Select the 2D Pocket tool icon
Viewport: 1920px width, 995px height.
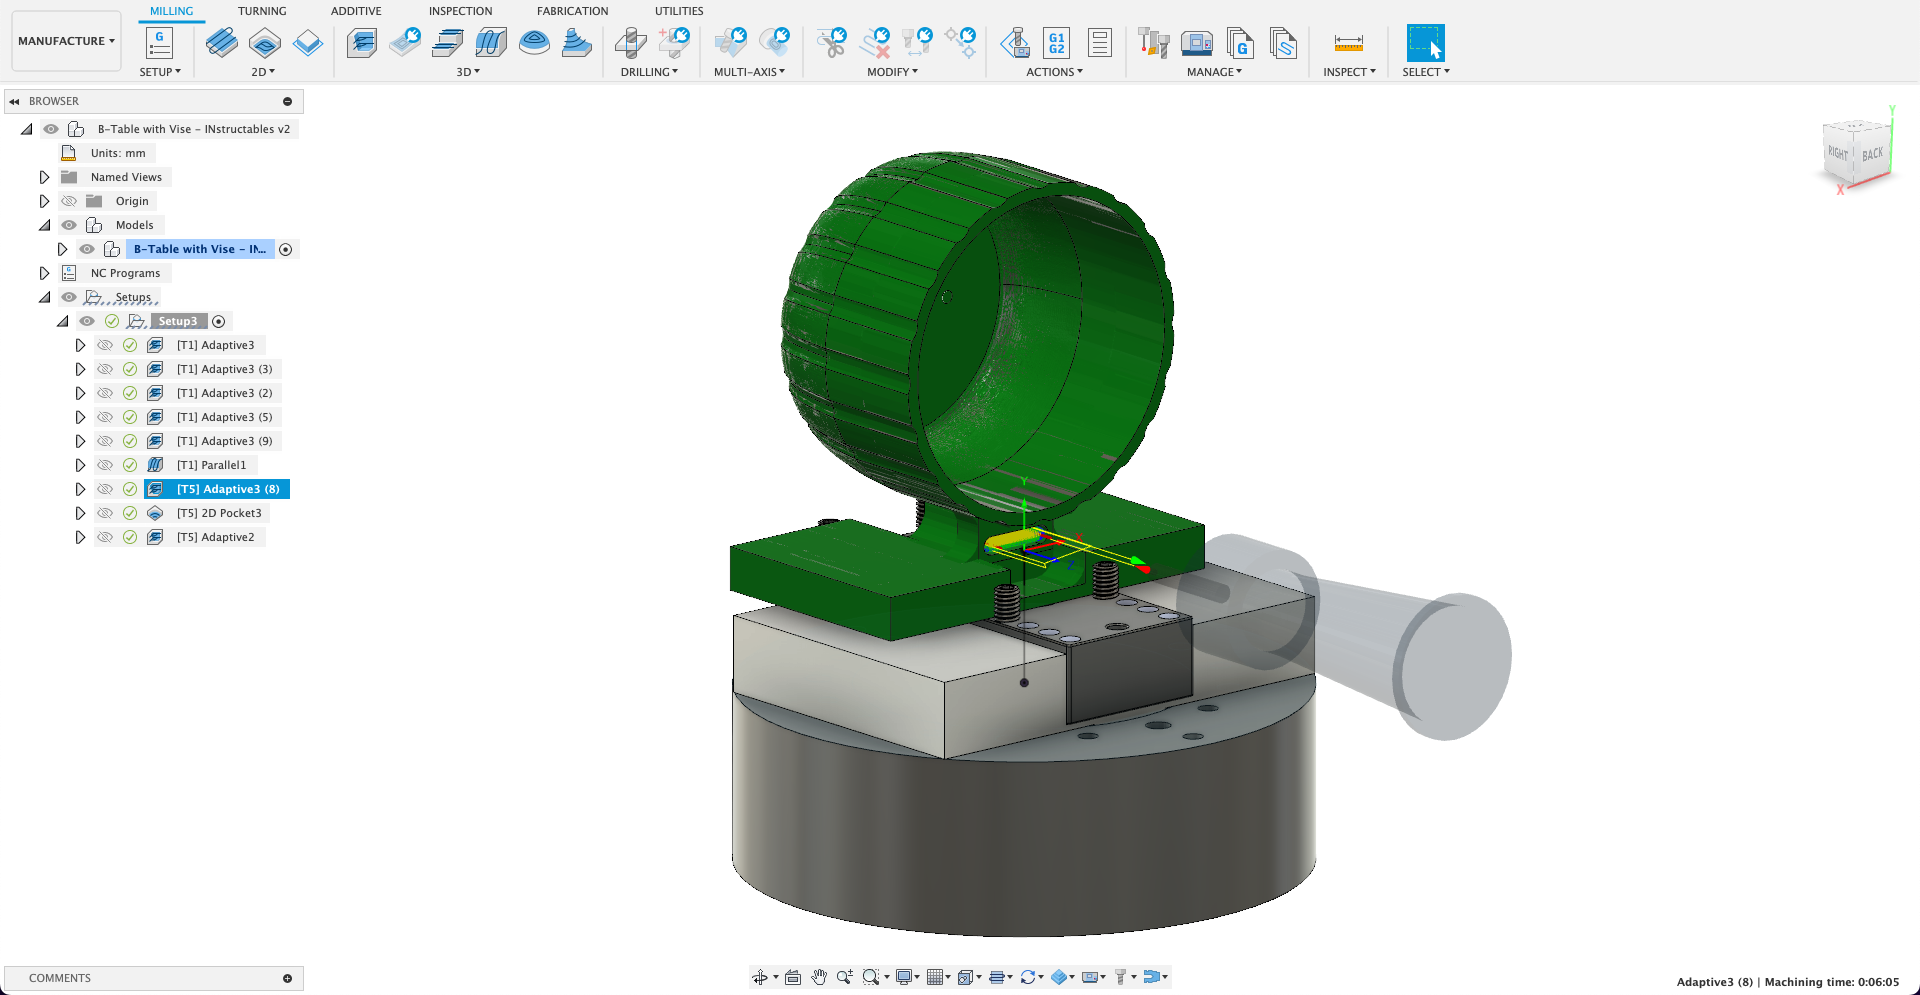265,43
